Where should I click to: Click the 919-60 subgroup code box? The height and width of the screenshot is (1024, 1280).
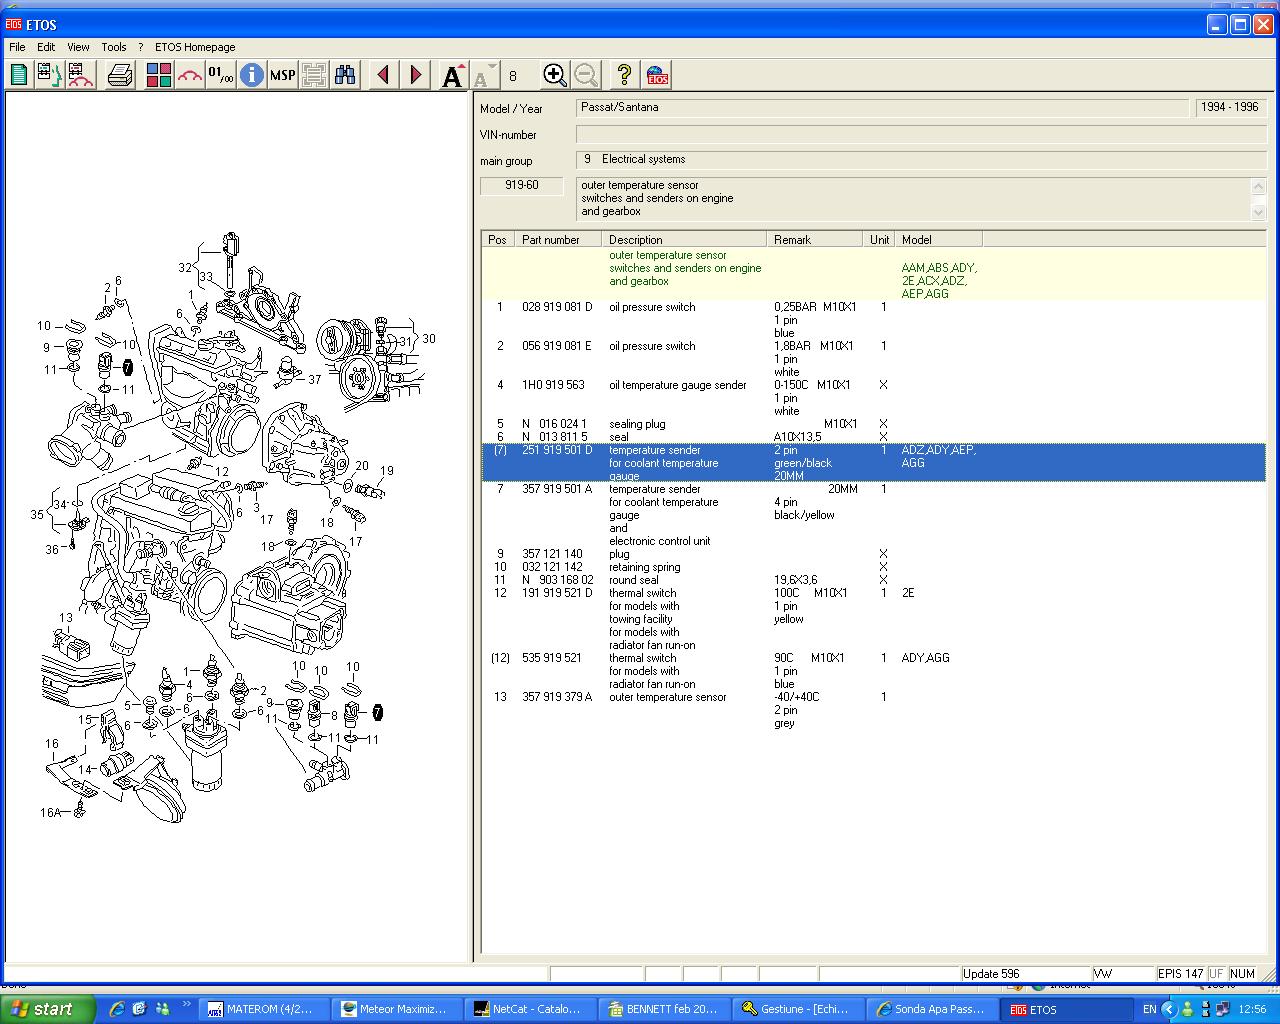(521, 185)
